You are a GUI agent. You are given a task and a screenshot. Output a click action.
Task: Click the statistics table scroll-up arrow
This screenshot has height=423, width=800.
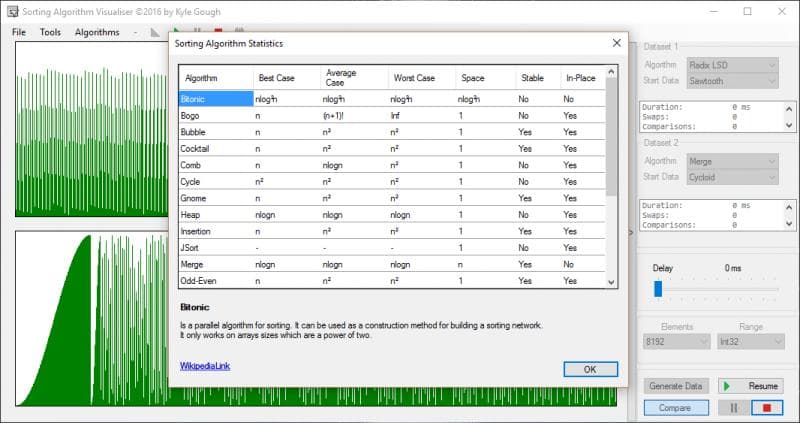pos(612,72)
